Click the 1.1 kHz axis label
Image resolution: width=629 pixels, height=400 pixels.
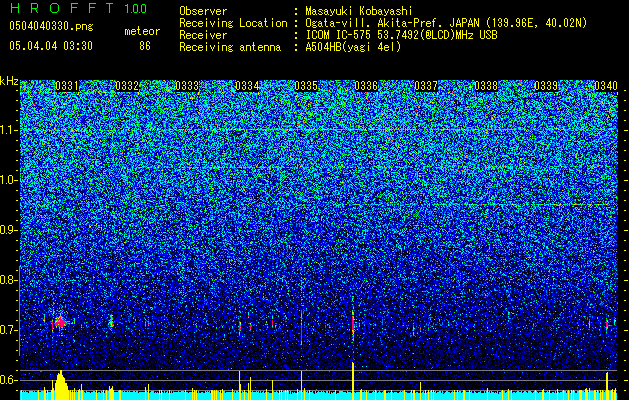[x=8, y=130]
